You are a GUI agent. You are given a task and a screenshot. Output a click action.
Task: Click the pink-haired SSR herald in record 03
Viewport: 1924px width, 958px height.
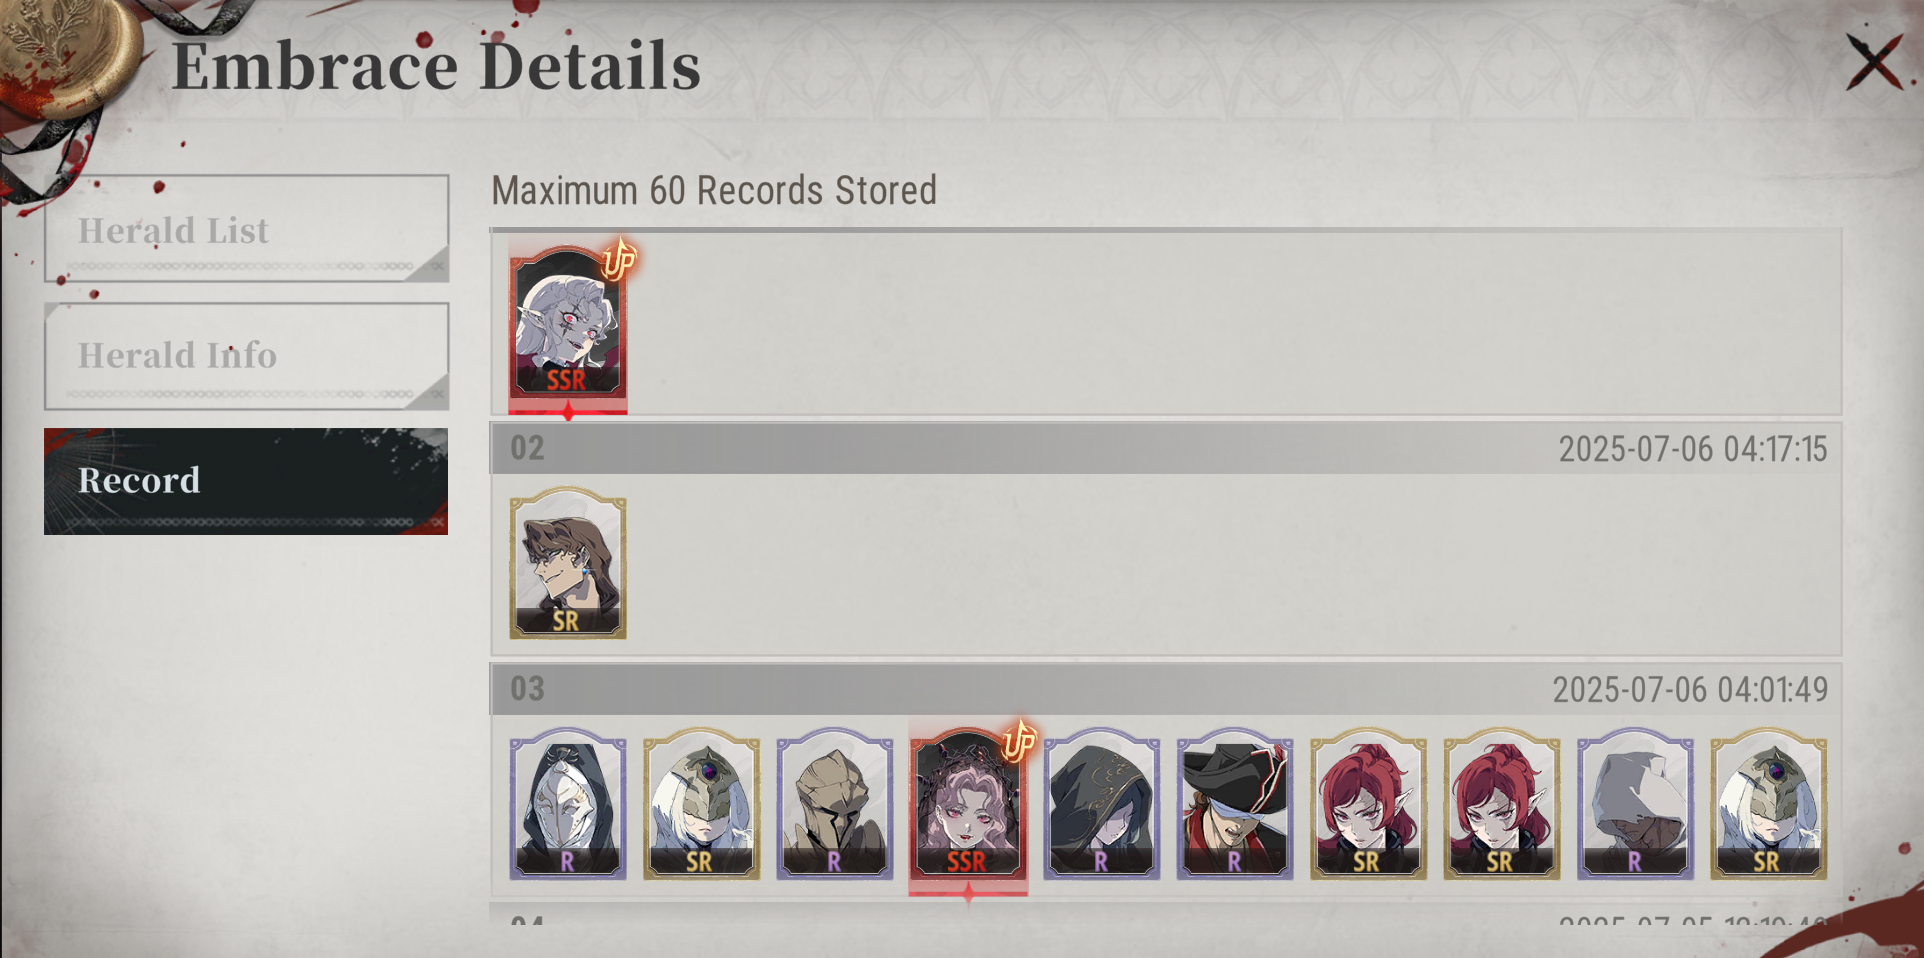click(968, 804)
